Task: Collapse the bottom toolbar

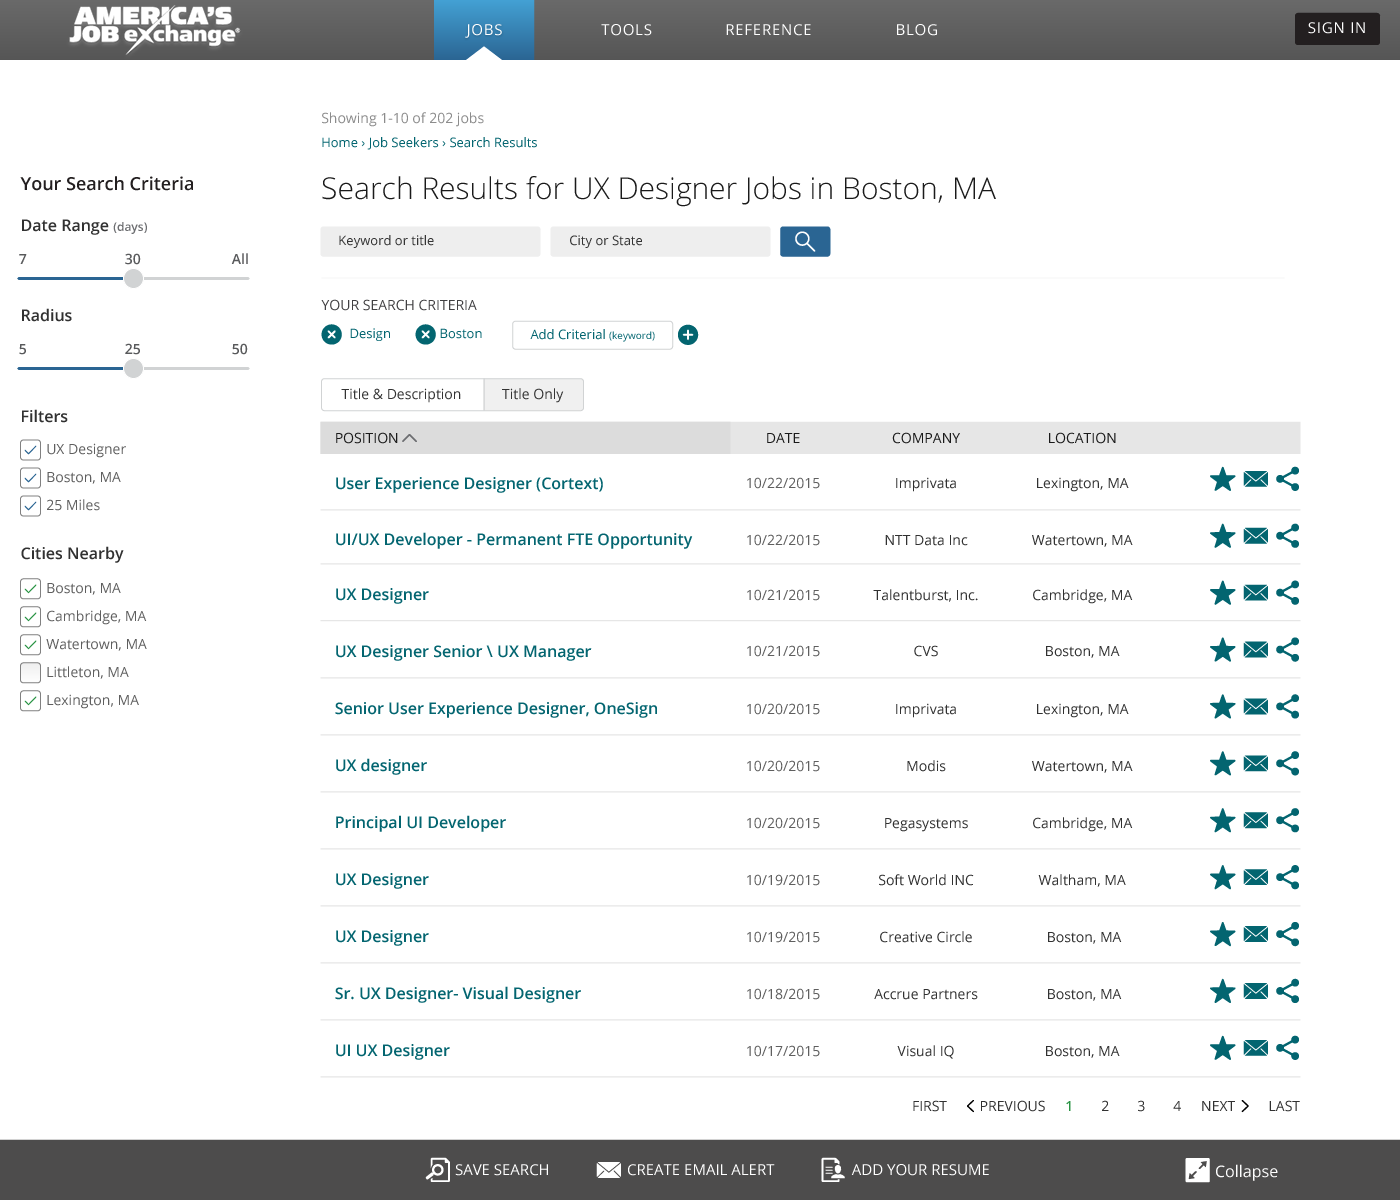Action: click(x=1231, y=1170)
